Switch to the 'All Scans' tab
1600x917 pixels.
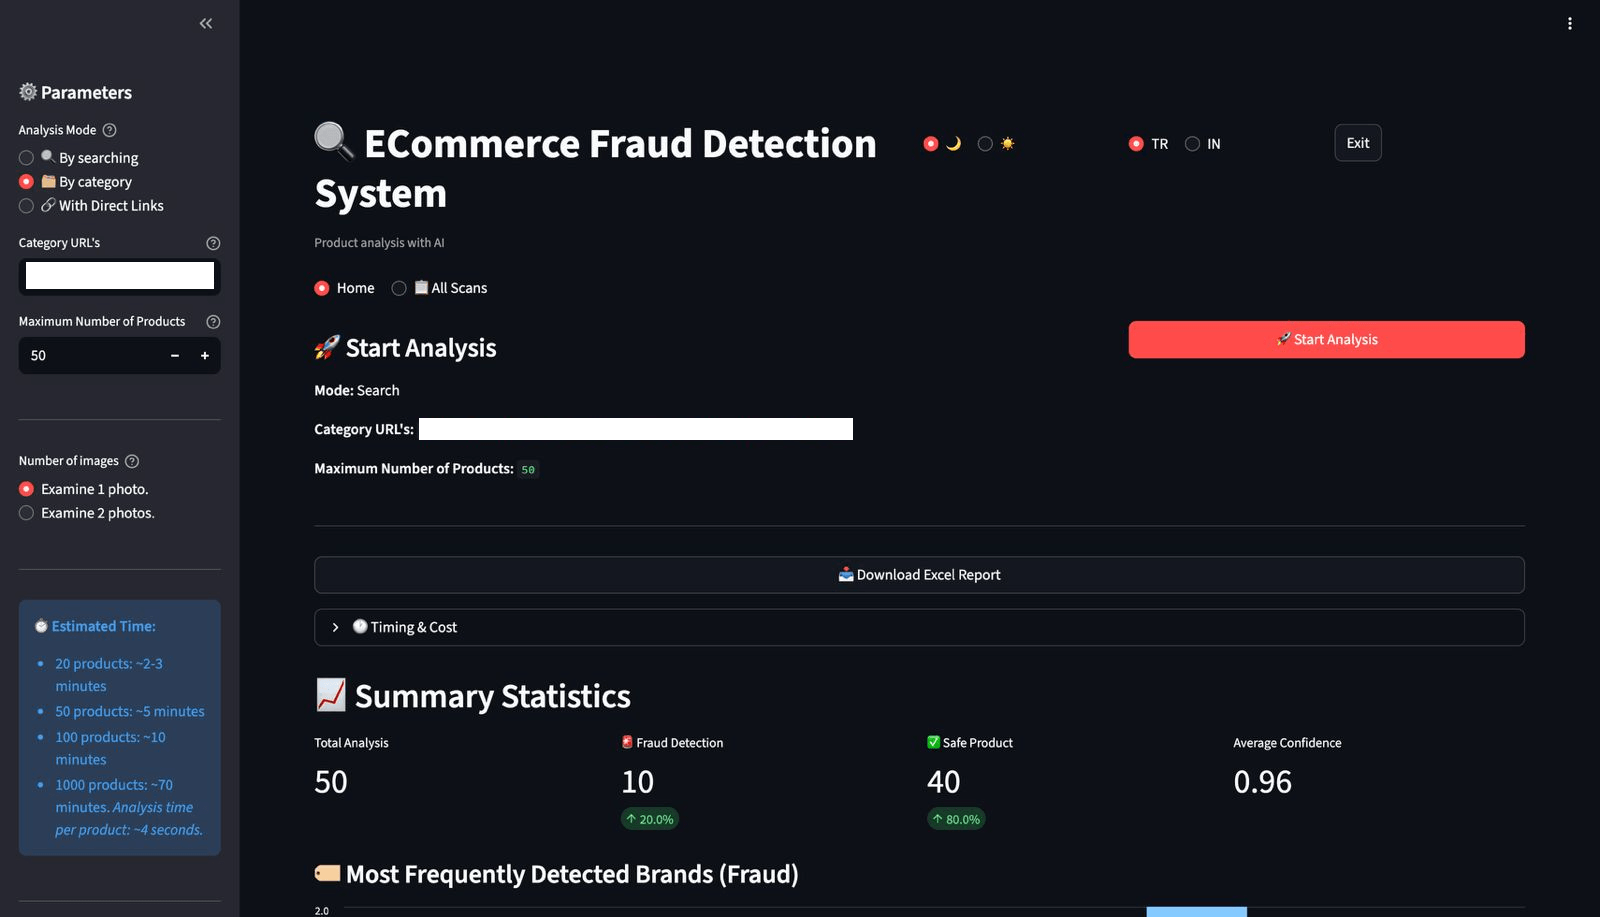tap(399, 288)
